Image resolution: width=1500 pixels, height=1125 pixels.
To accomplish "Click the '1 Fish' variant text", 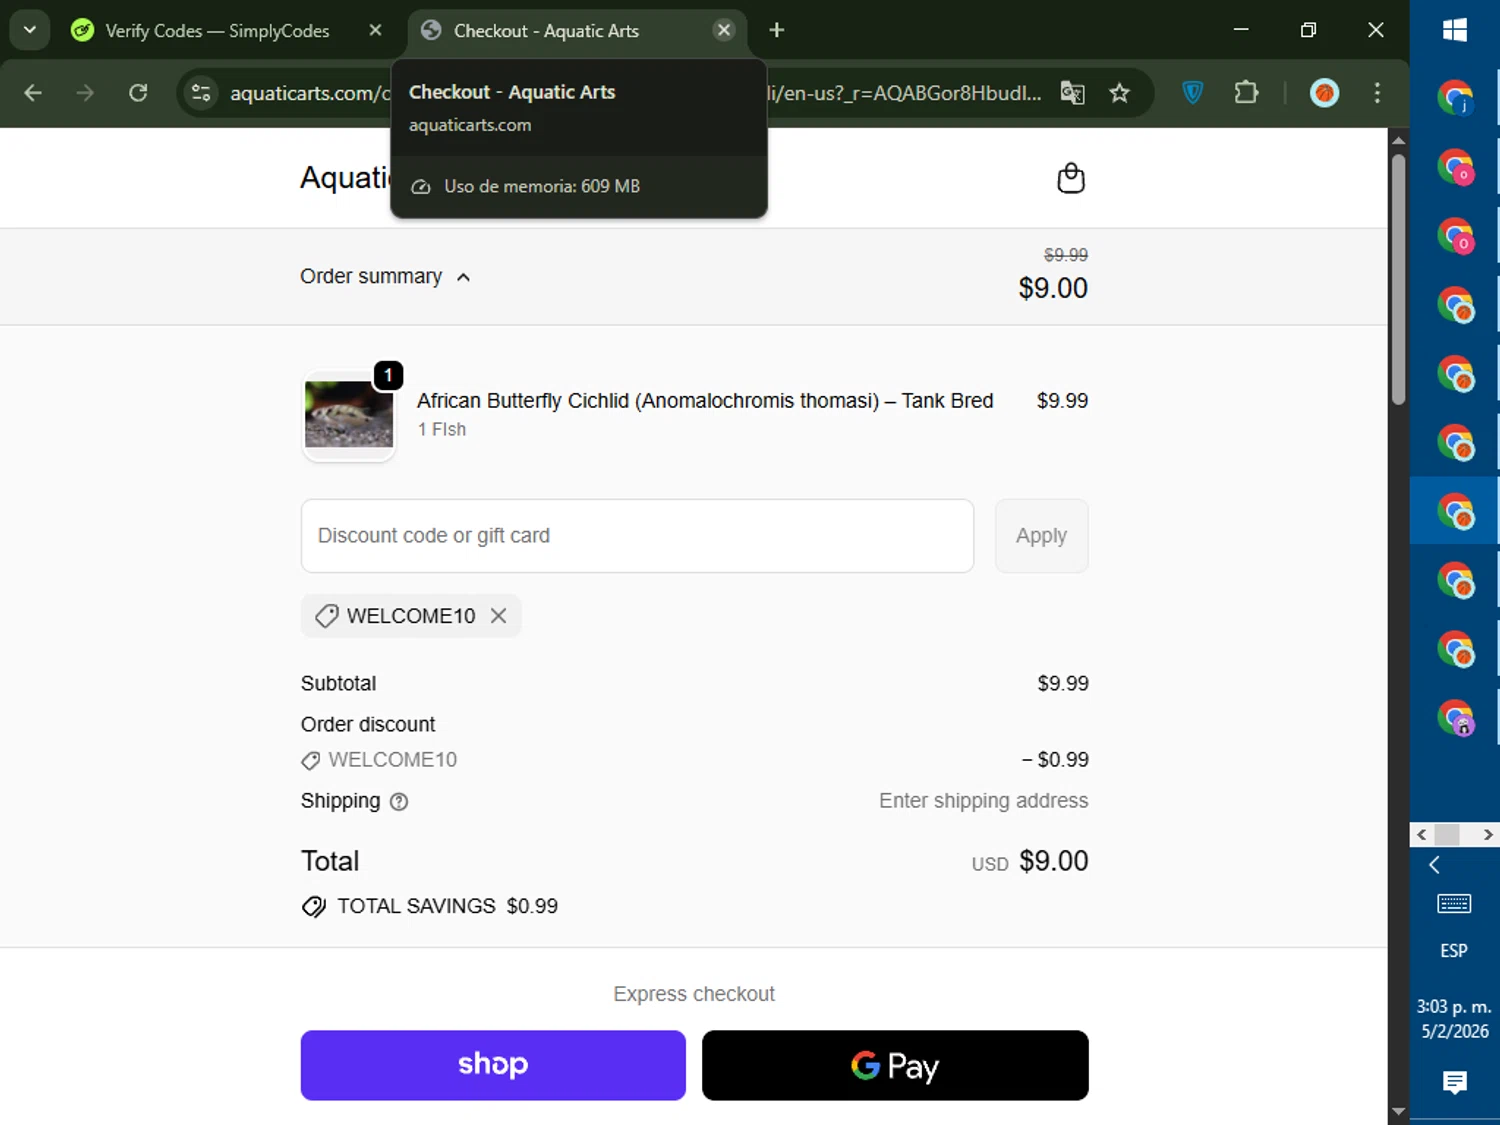I will click(x=442, y=430).
